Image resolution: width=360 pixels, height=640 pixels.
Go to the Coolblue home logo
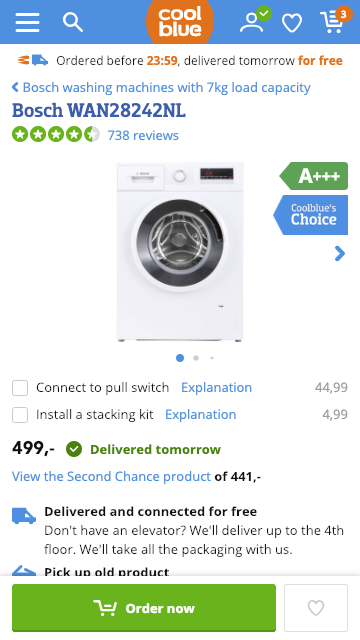pyautogui.click(x=180, y=21)
